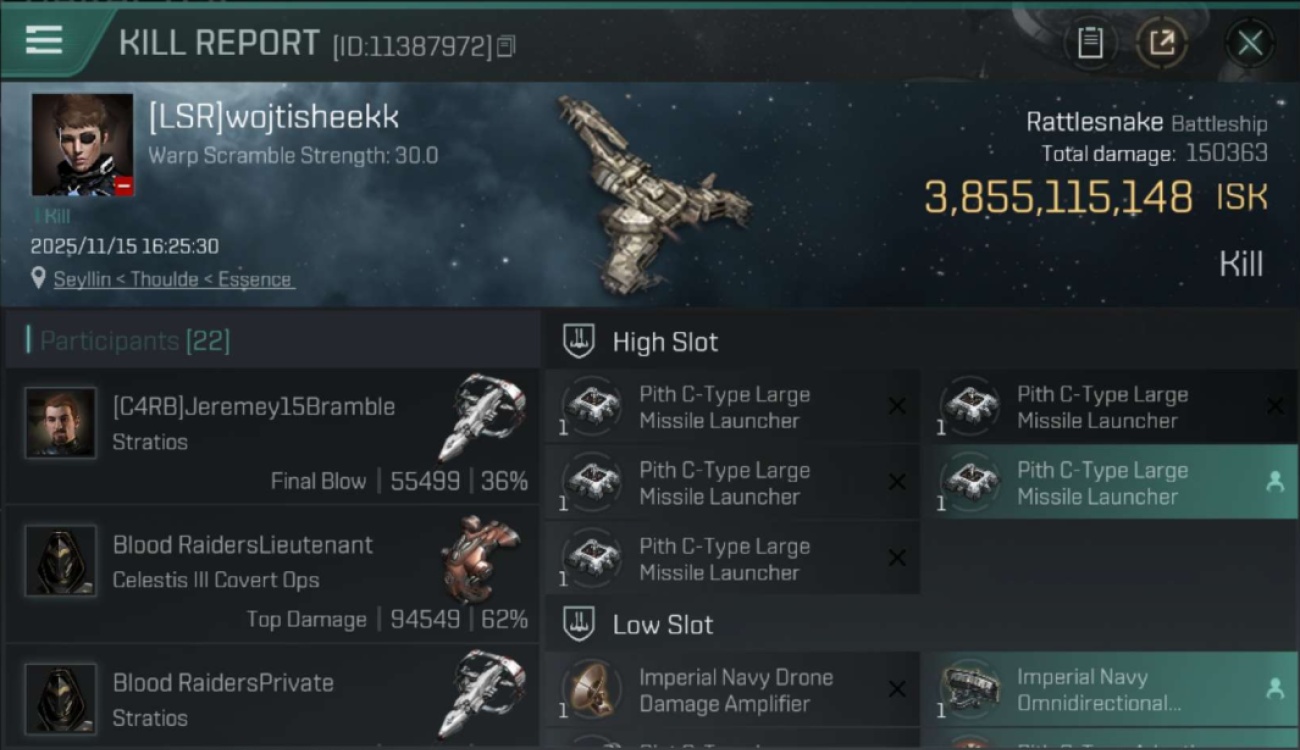Open the Participants [22] tab header
This screenshot has height=750, width=1300.
pyautogui.click(x=135, y=341)
